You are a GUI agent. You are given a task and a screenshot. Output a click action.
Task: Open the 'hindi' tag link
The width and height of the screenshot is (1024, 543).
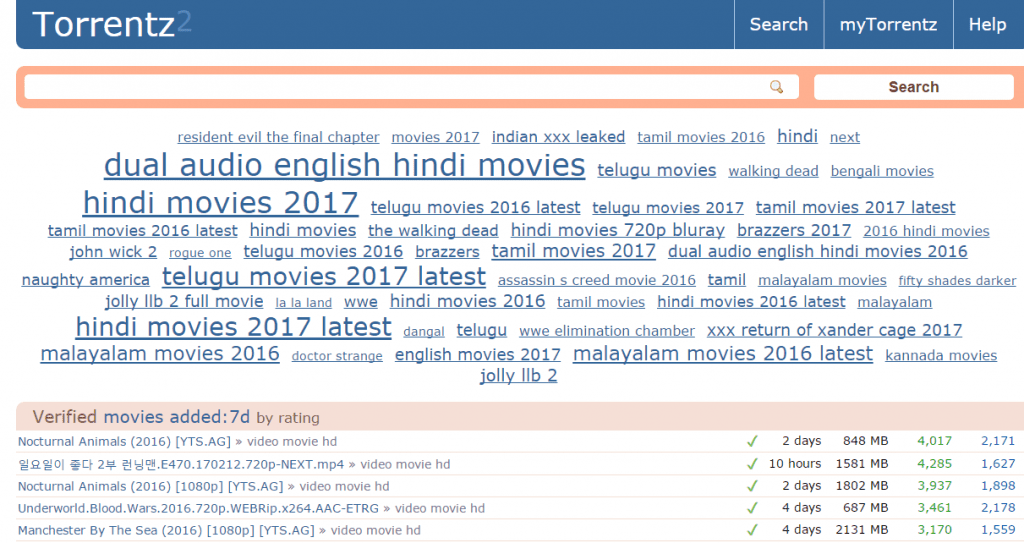click(x=797, y=136)
